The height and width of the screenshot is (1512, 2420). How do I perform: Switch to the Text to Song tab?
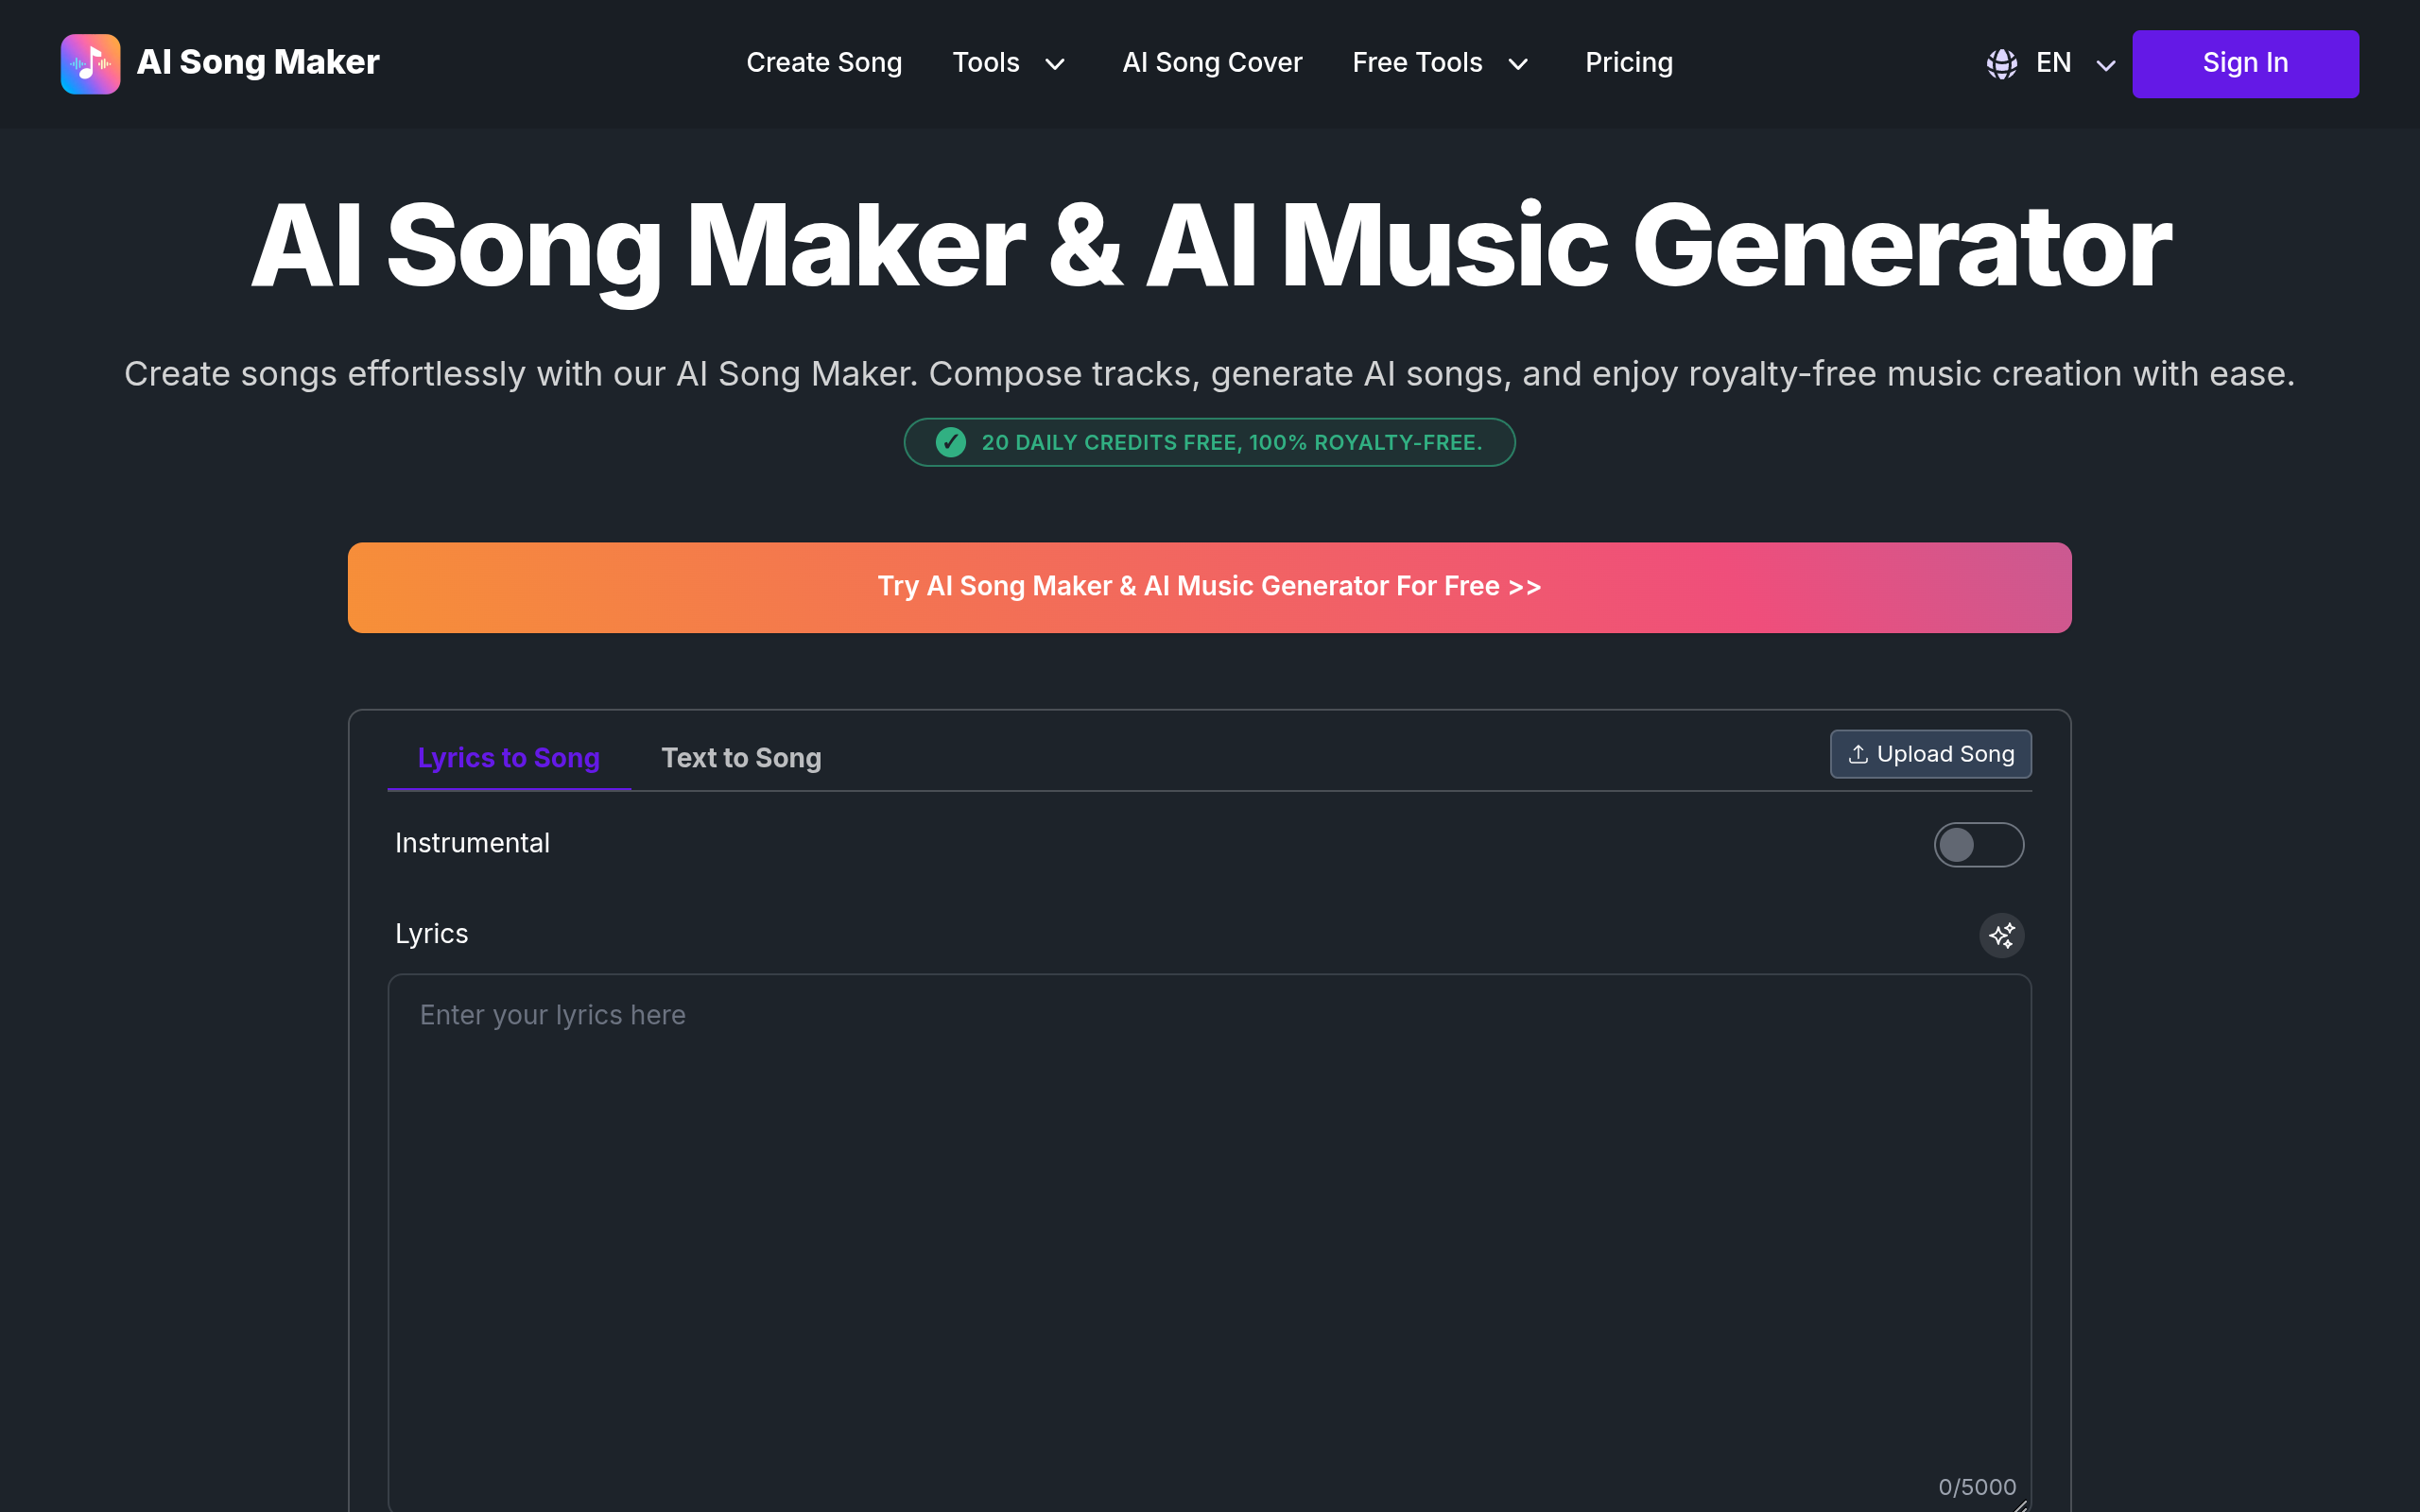(x=741, y=758)
